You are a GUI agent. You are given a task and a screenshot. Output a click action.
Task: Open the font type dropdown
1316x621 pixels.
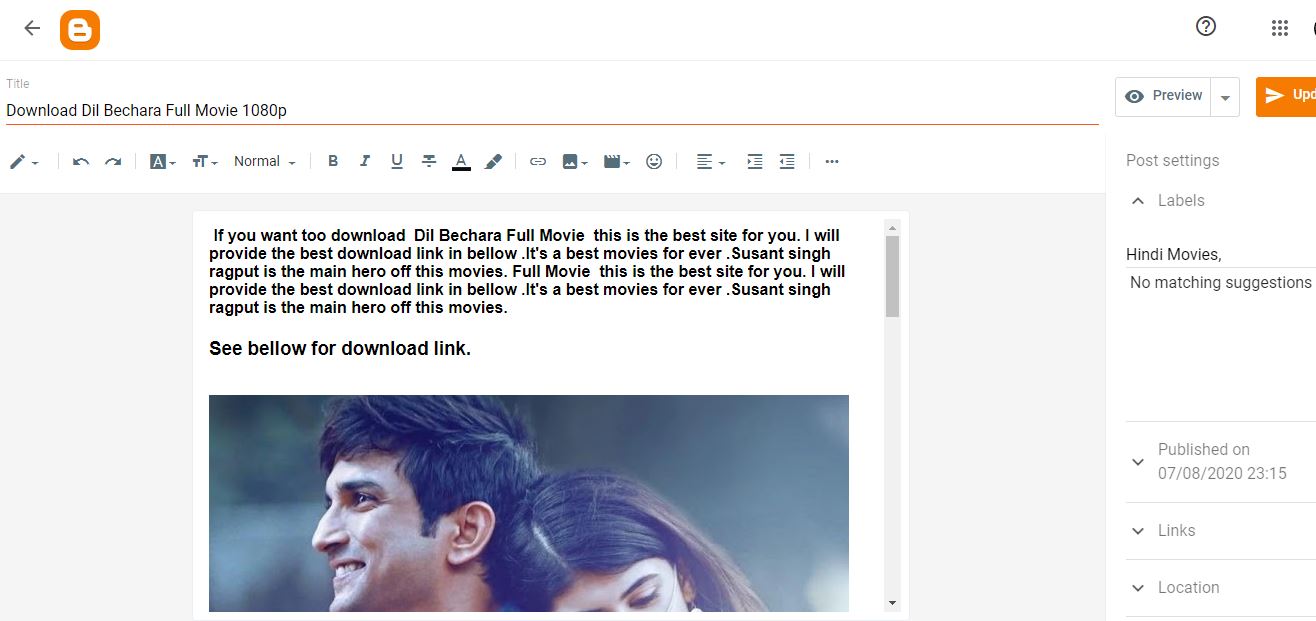pyautogui.click(x=163, y=161)
